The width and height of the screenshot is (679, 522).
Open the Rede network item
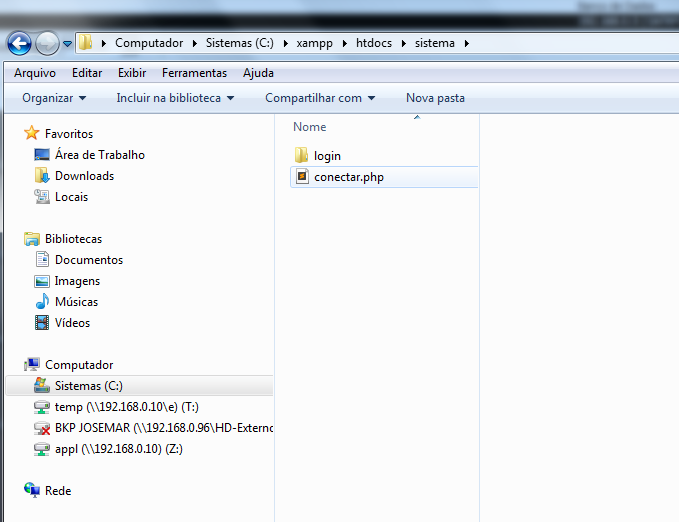pyautogui.click(x=58, y=490)
